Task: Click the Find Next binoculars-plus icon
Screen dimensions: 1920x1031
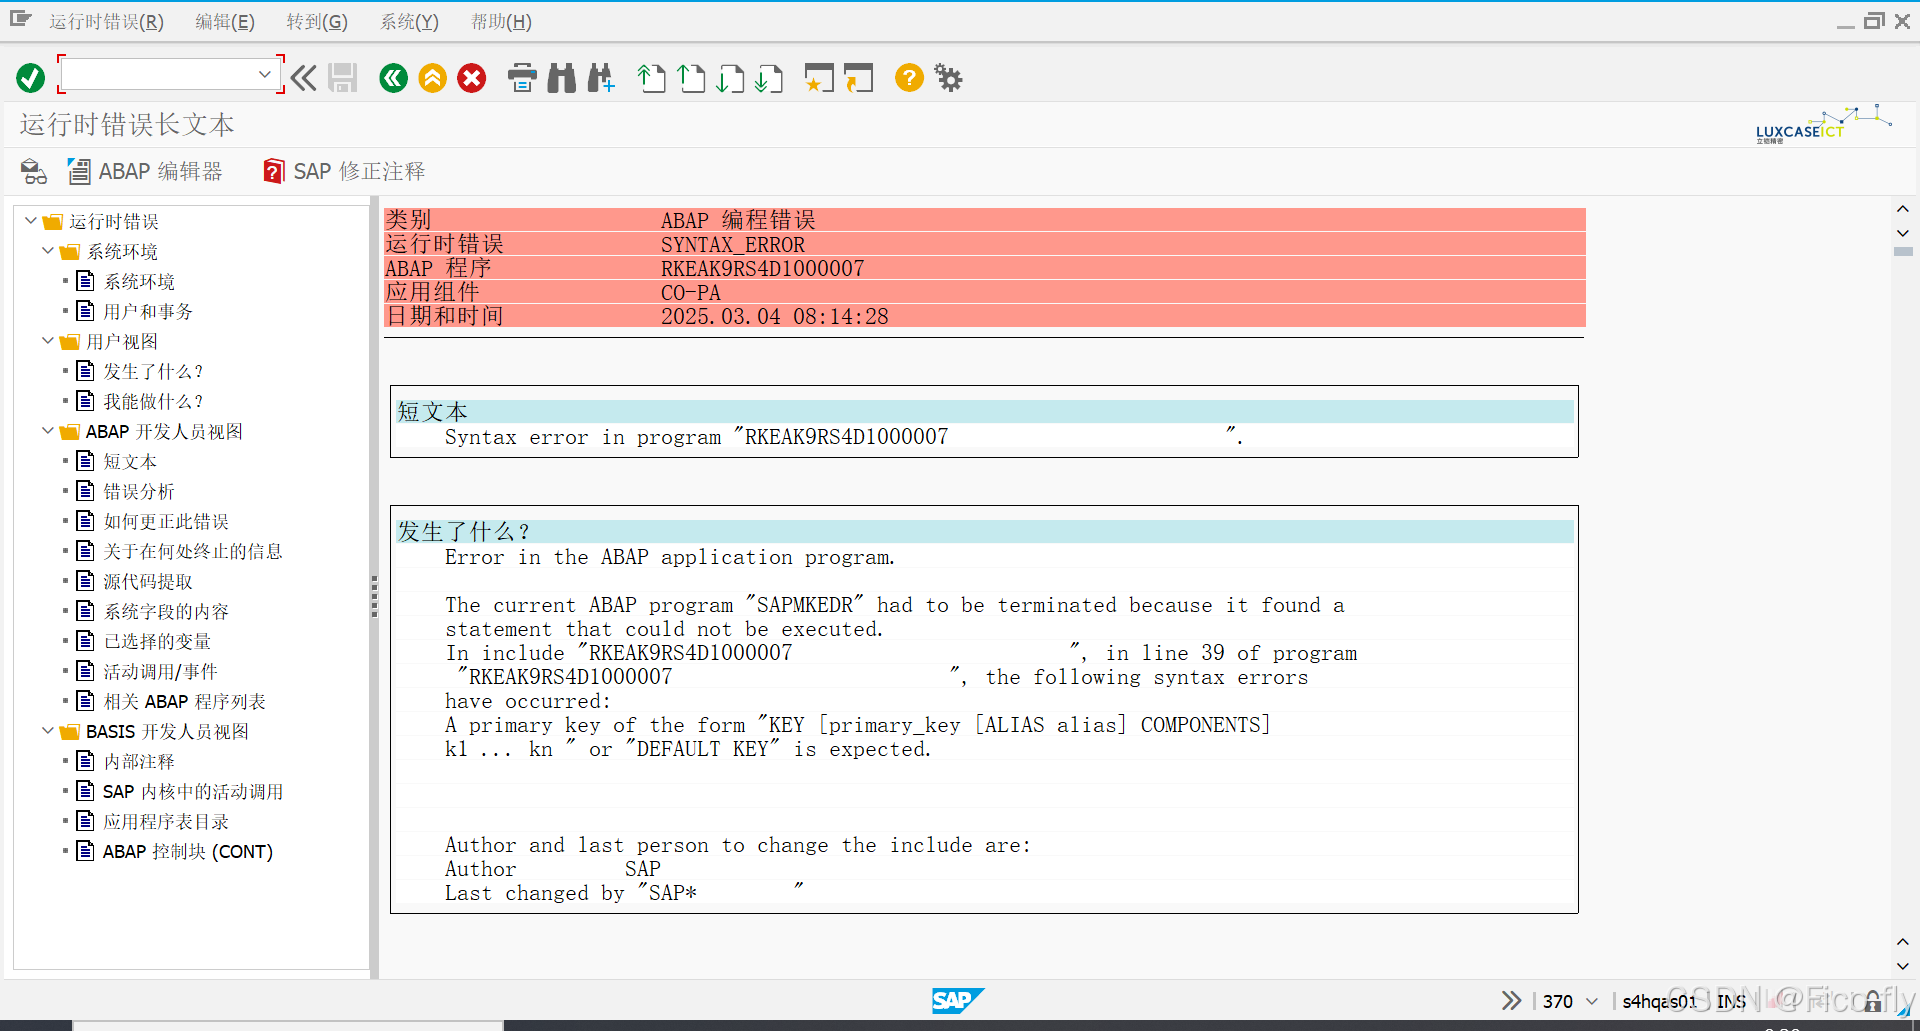Action: [x=601, y=78]
